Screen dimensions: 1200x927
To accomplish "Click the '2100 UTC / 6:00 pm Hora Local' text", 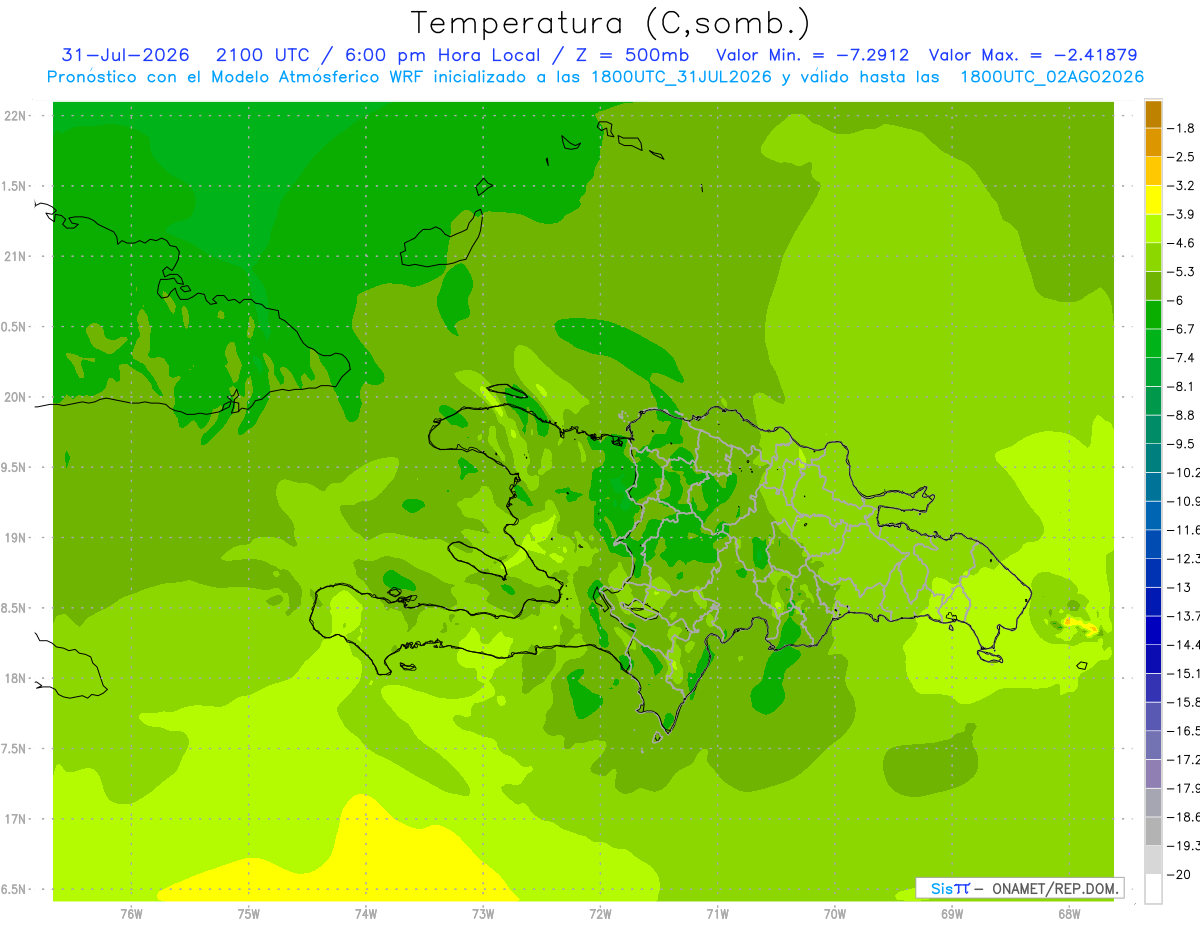I will pyautogui.click(x=379, y=55).
